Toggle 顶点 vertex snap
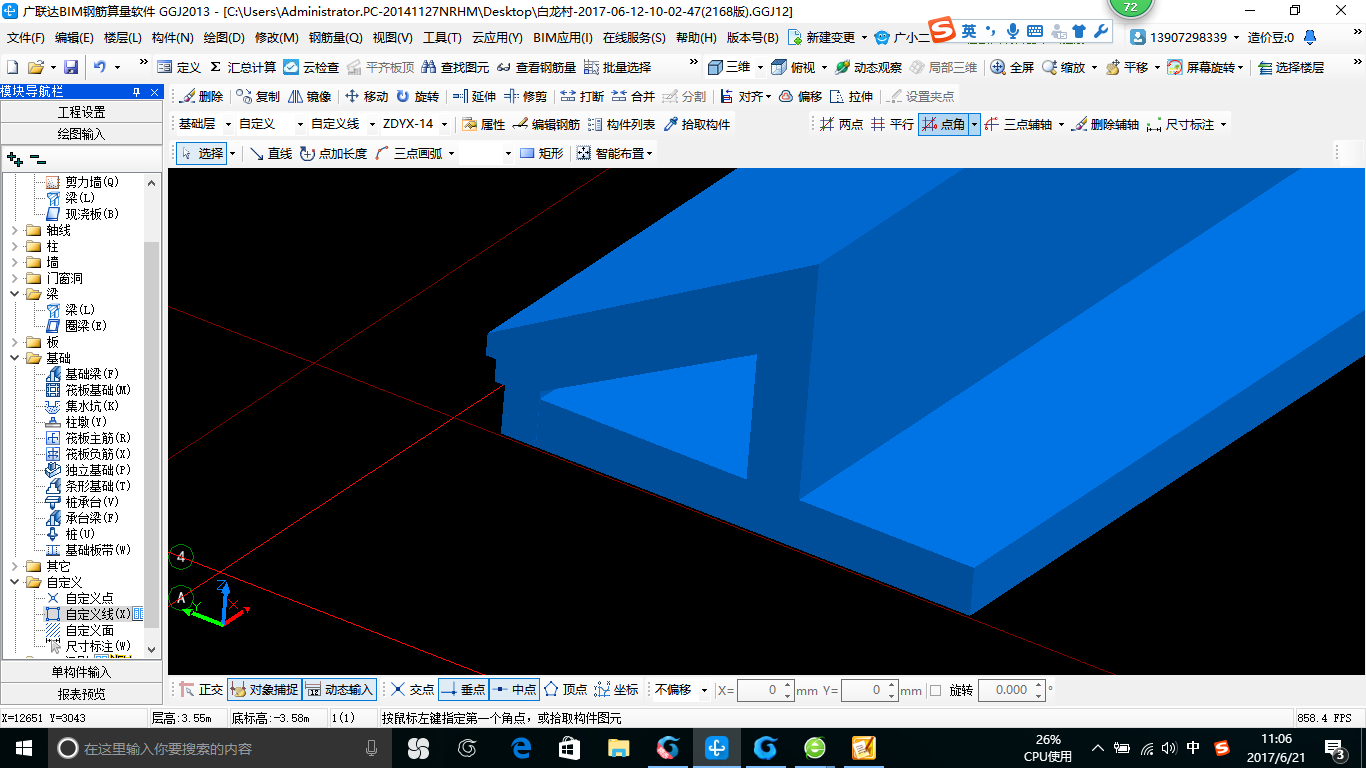 [x=565, y=690]
